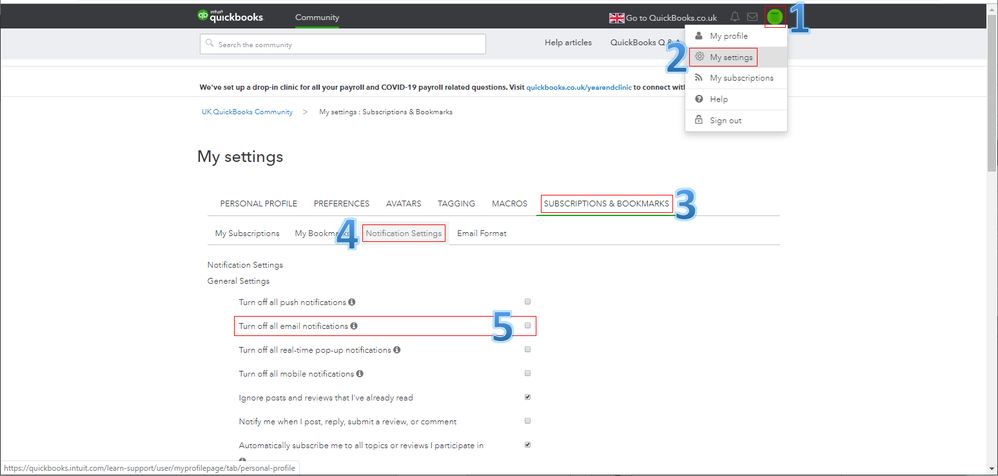
Task: Click the Help question mark icon
Action: (x=699, y=99)
